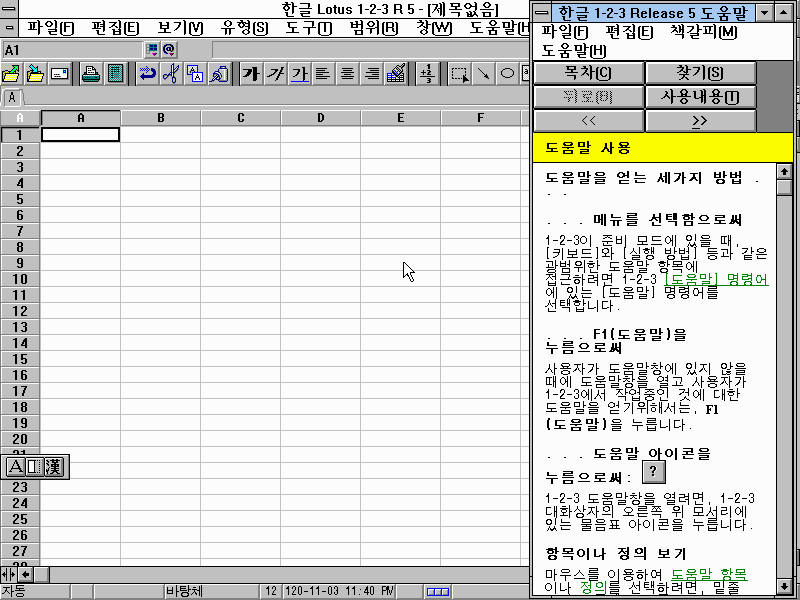This screenshot has width=800, height=600.
Task: Click the Undo arrow icon
Action: pyautogui.click(x=147, y=74)
